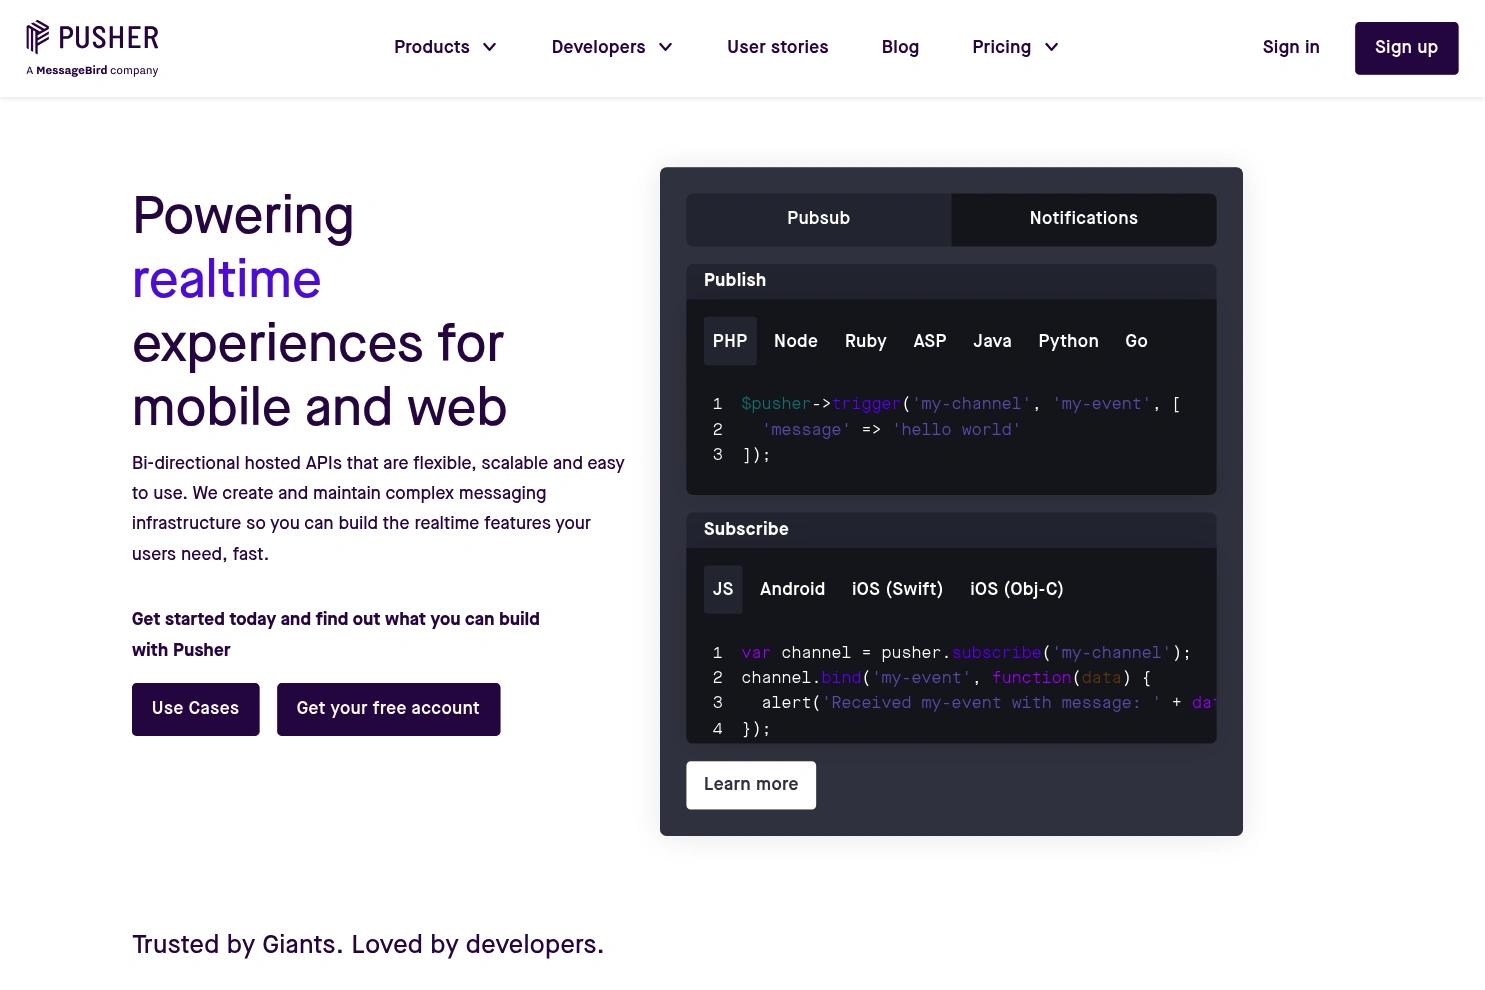Select iOS (Obj-C) subscribe tab
The height and width of the screenshot is (990, 1485).
point(1016,589)
